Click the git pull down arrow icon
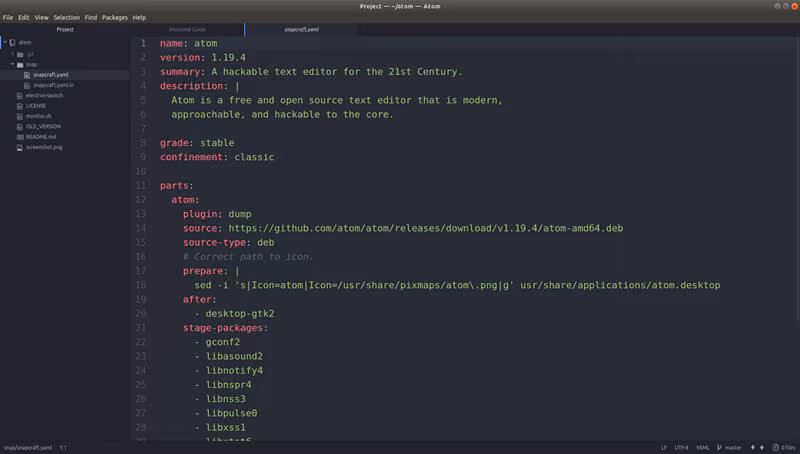 click(x=753, y=448)
